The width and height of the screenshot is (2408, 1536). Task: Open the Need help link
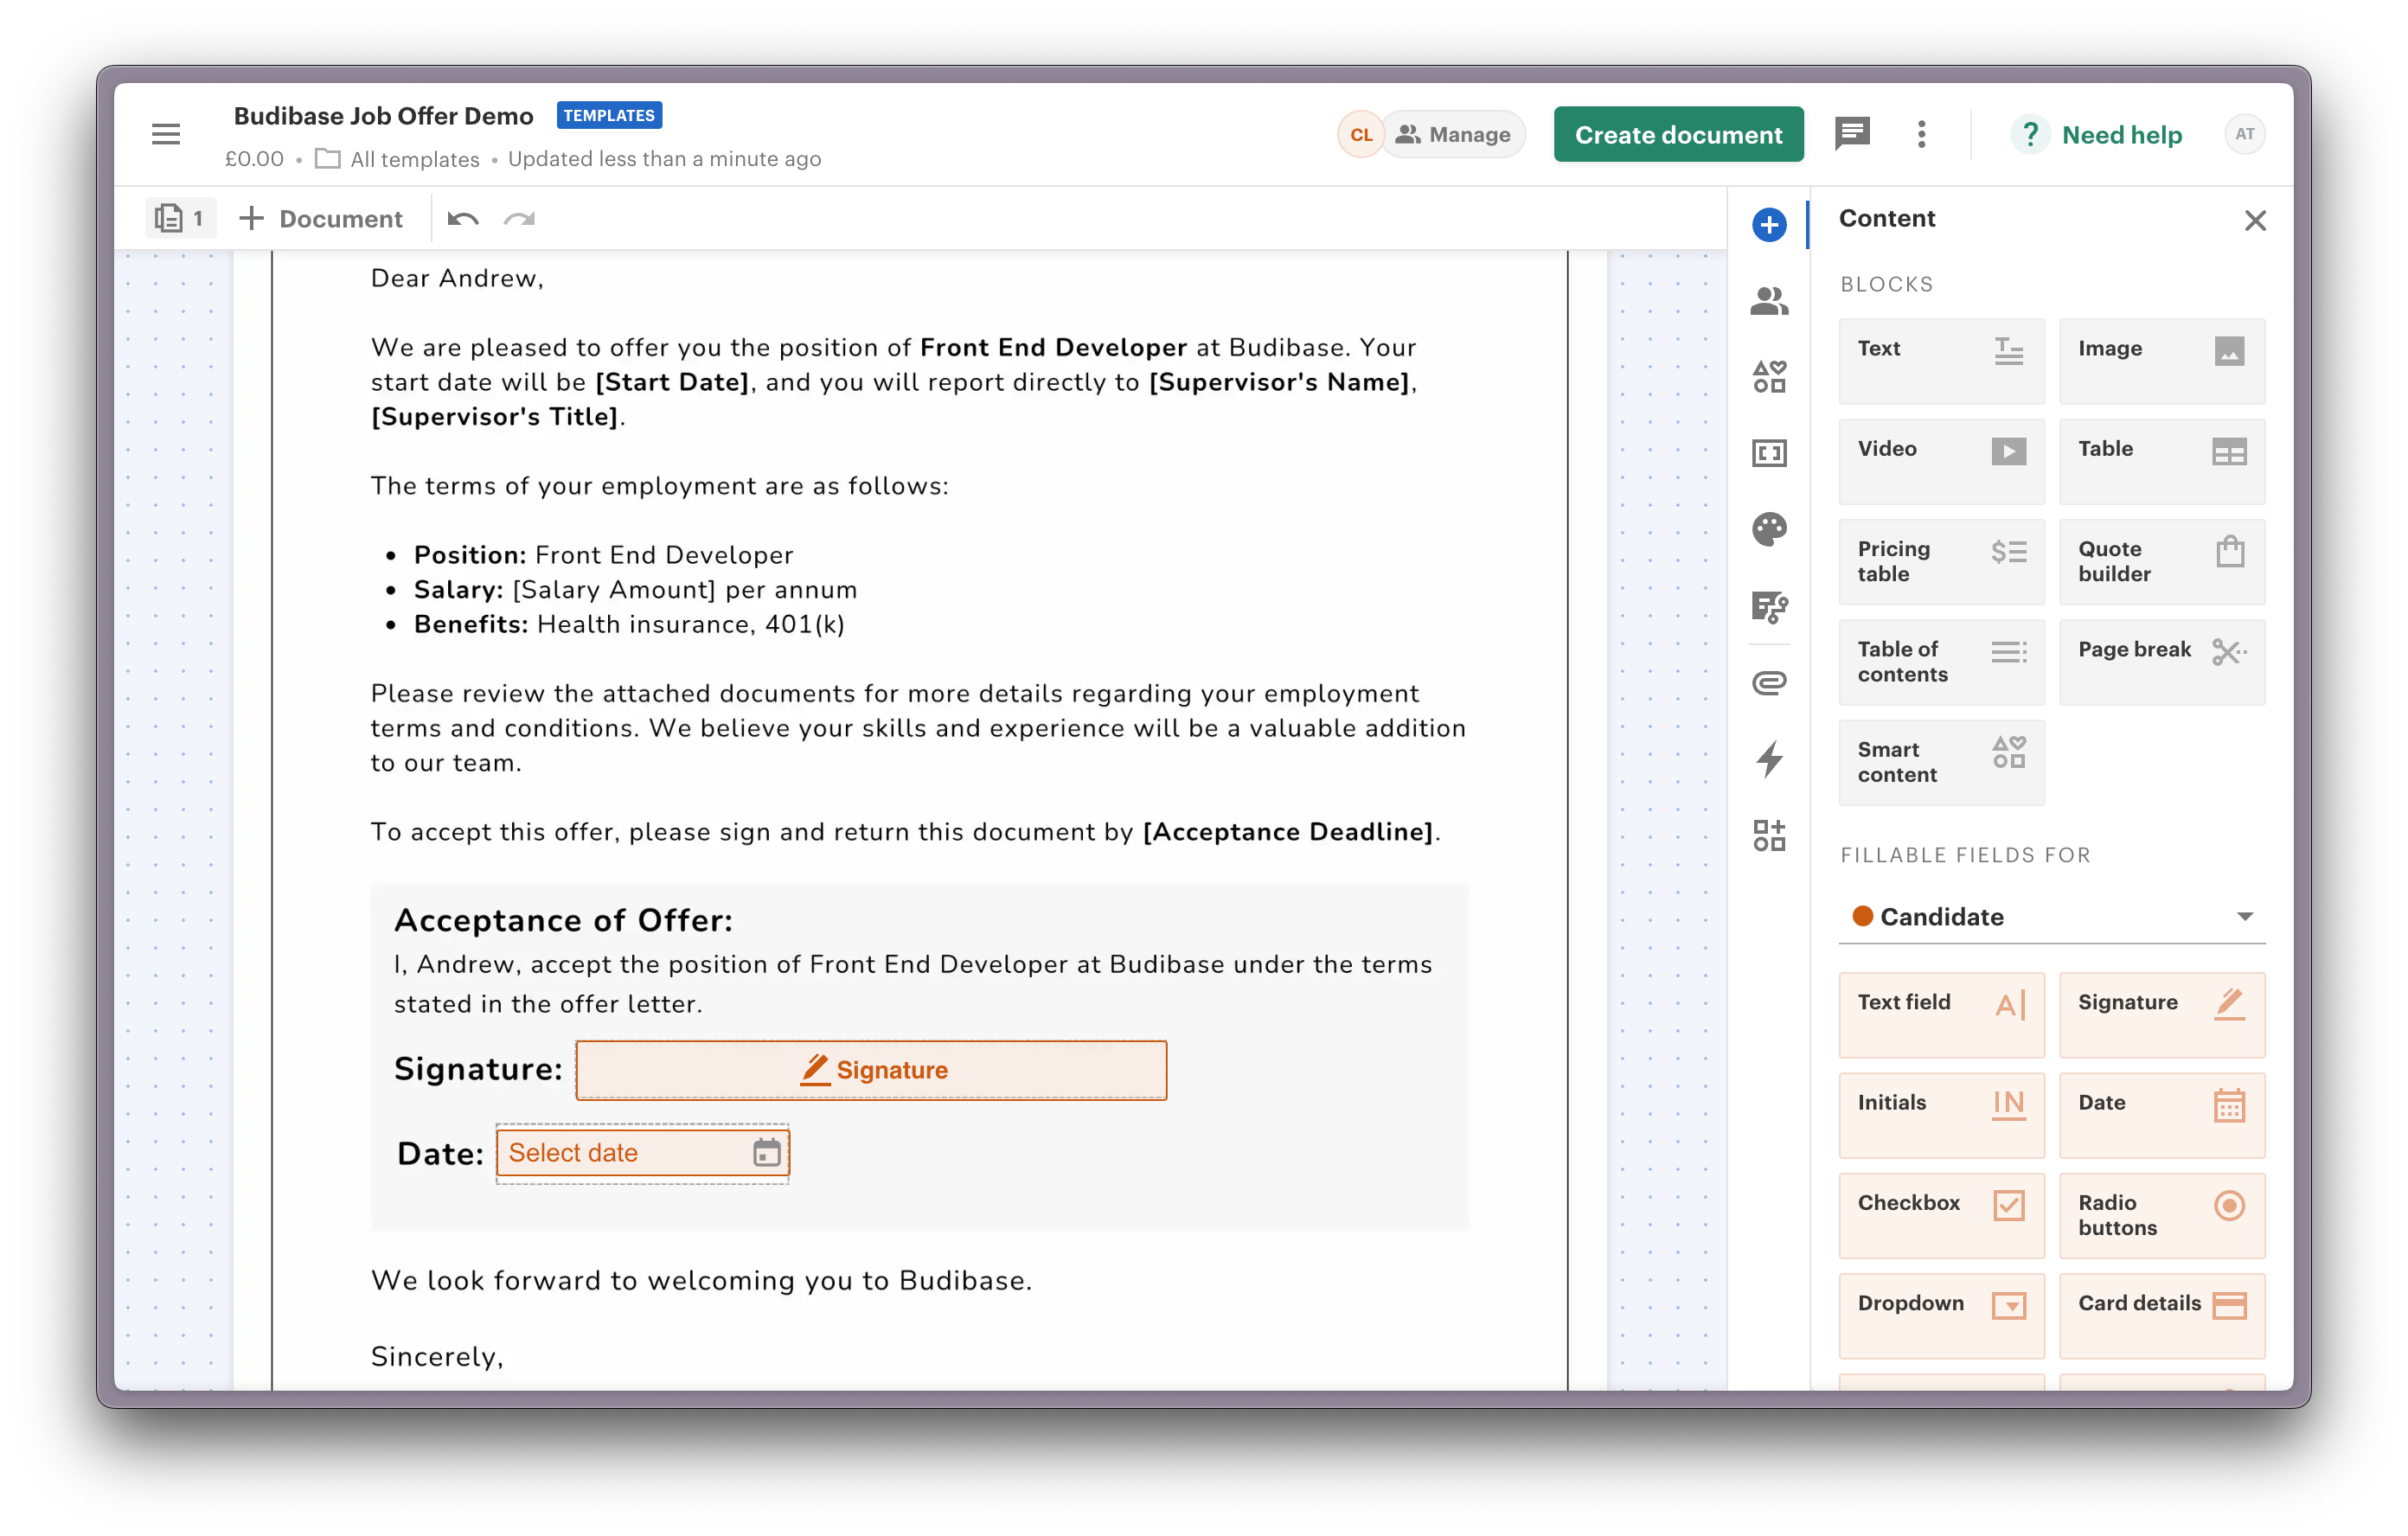click(2120, 134)
